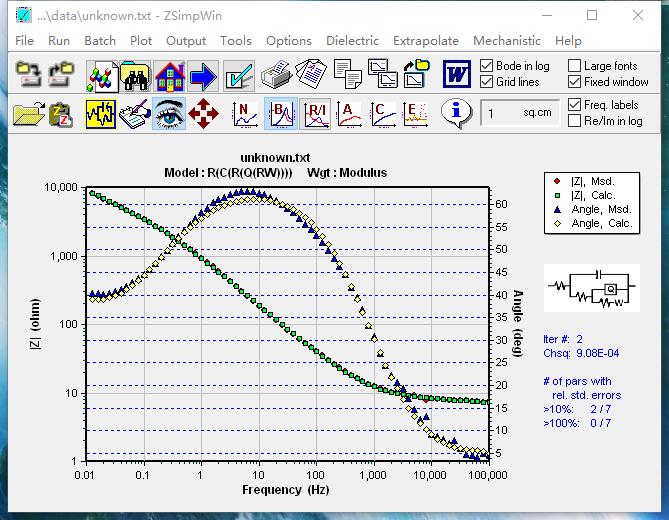Viewport: 669px width, 520px height.
Task: Disable the Bode in log checkbox
Action: (x=488, y=66)
